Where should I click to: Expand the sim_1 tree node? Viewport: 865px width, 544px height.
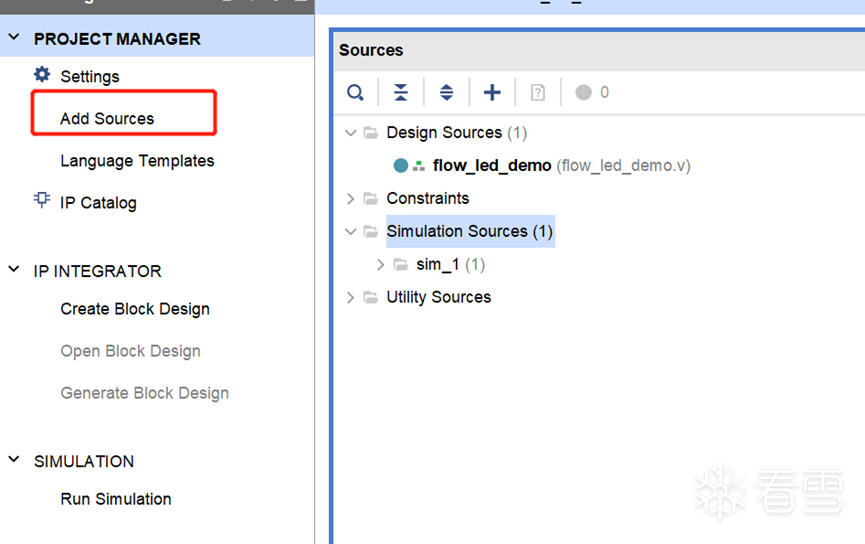(380, 265)
